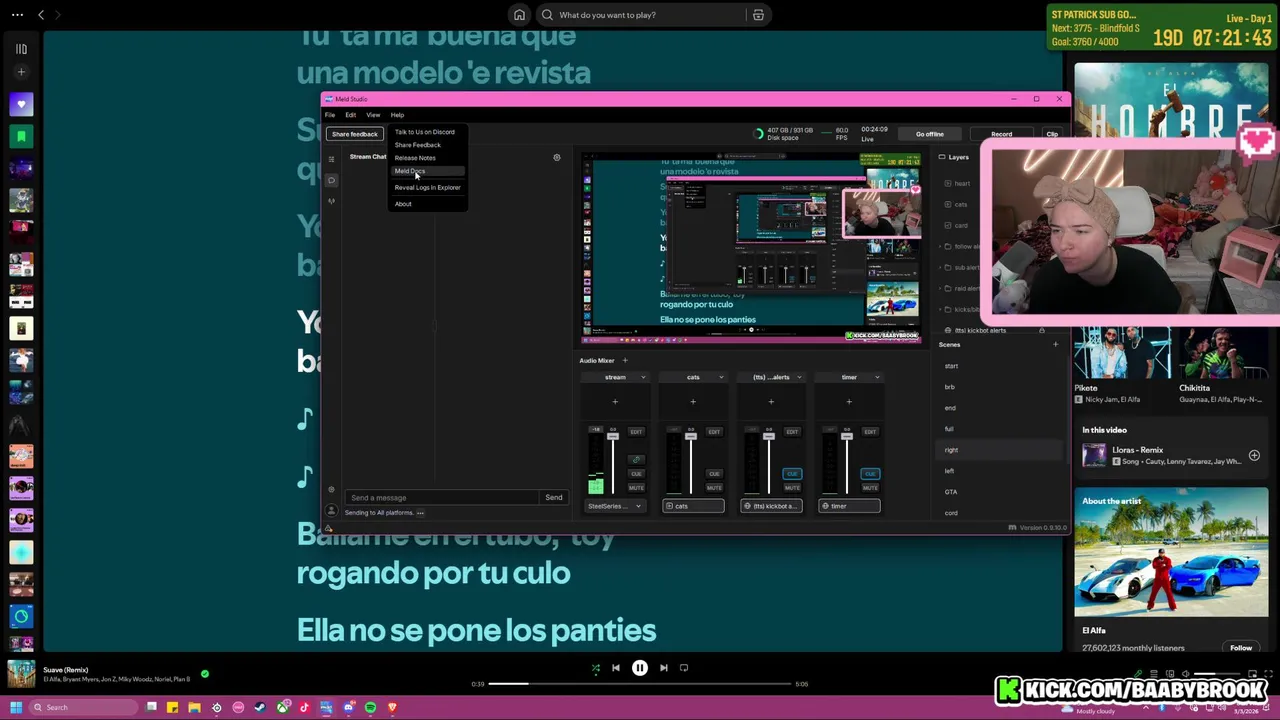Toggle Spotify shuffle

595,668
